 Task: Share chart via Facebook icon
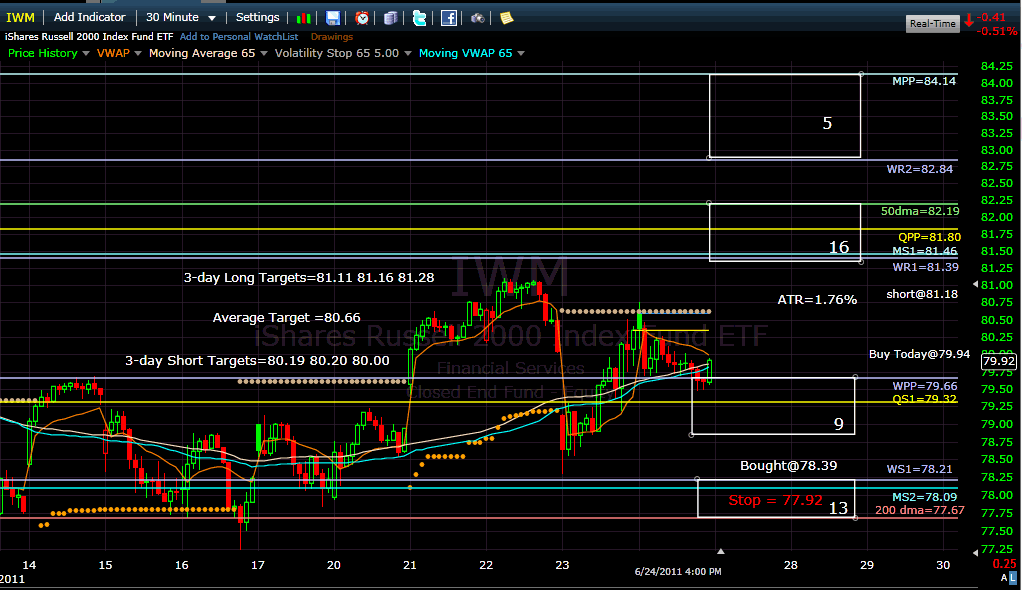click(x=448, y=18)
